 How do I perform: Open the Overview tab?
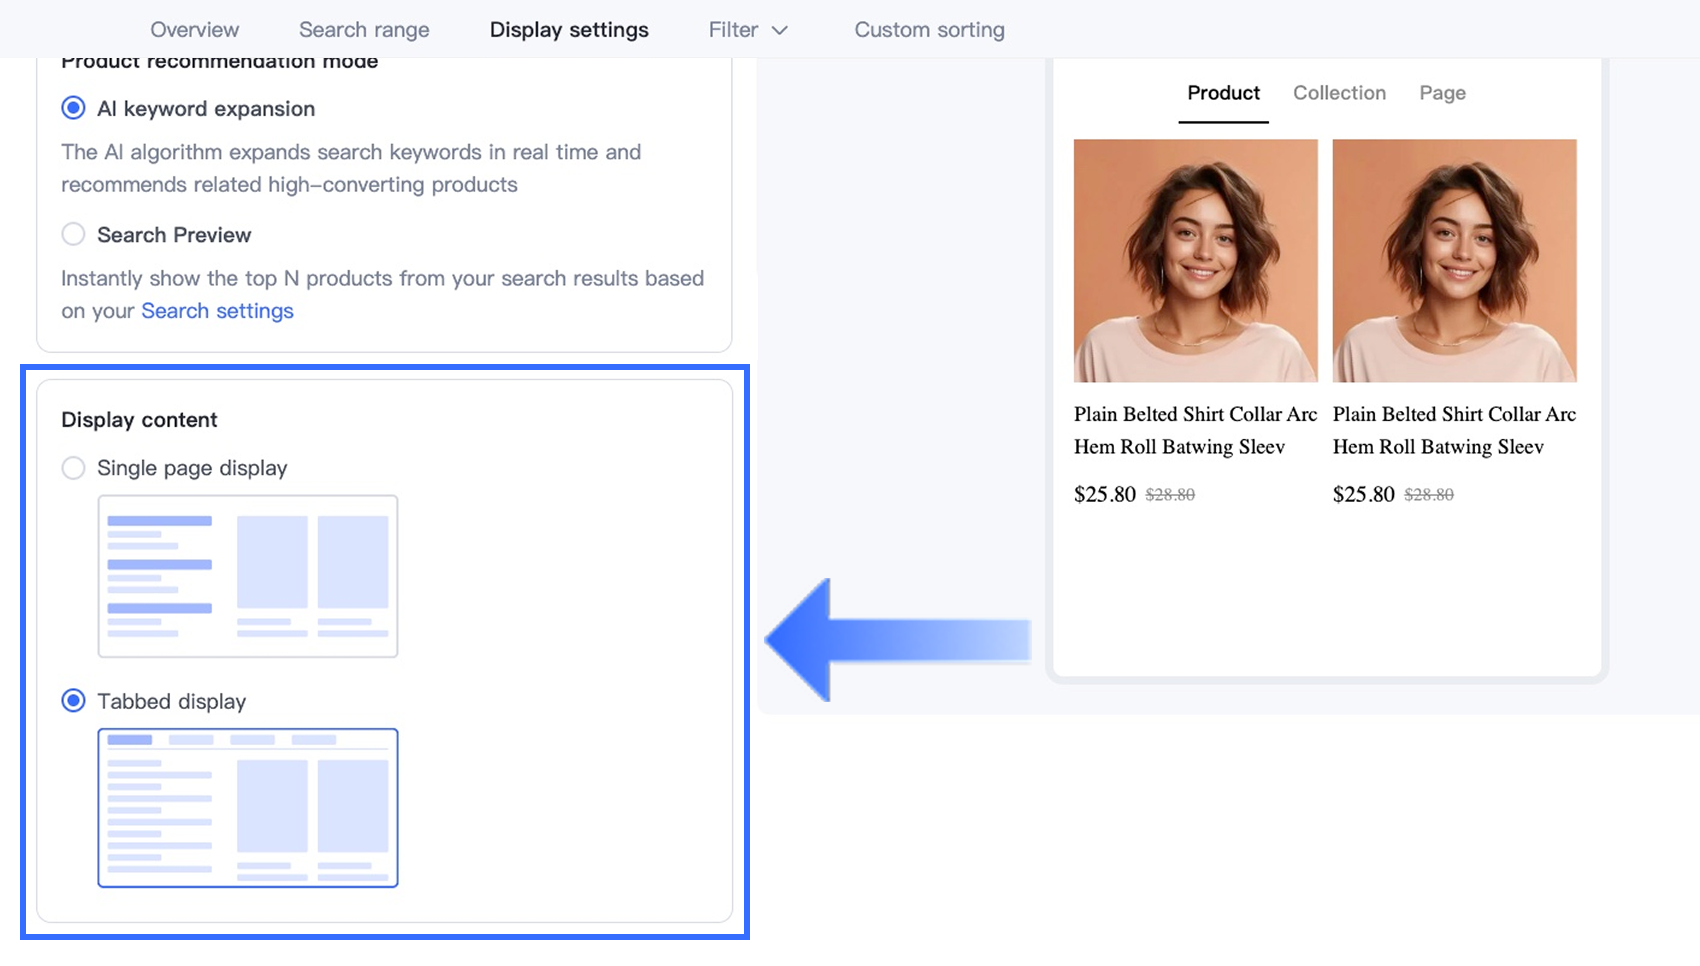[x=195, y=30]
